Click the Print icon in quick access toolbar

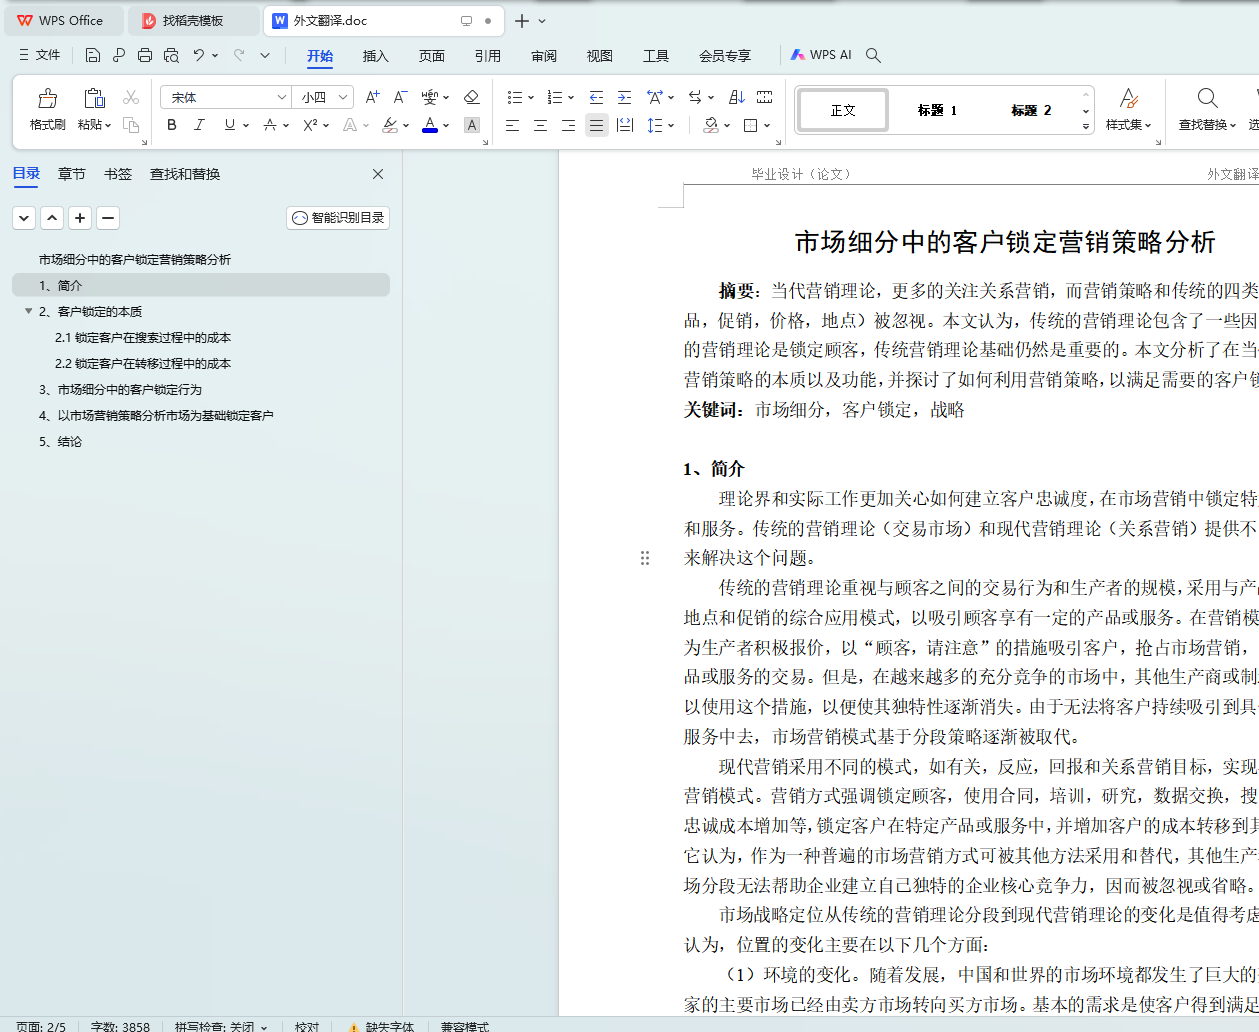coord(145,55)
